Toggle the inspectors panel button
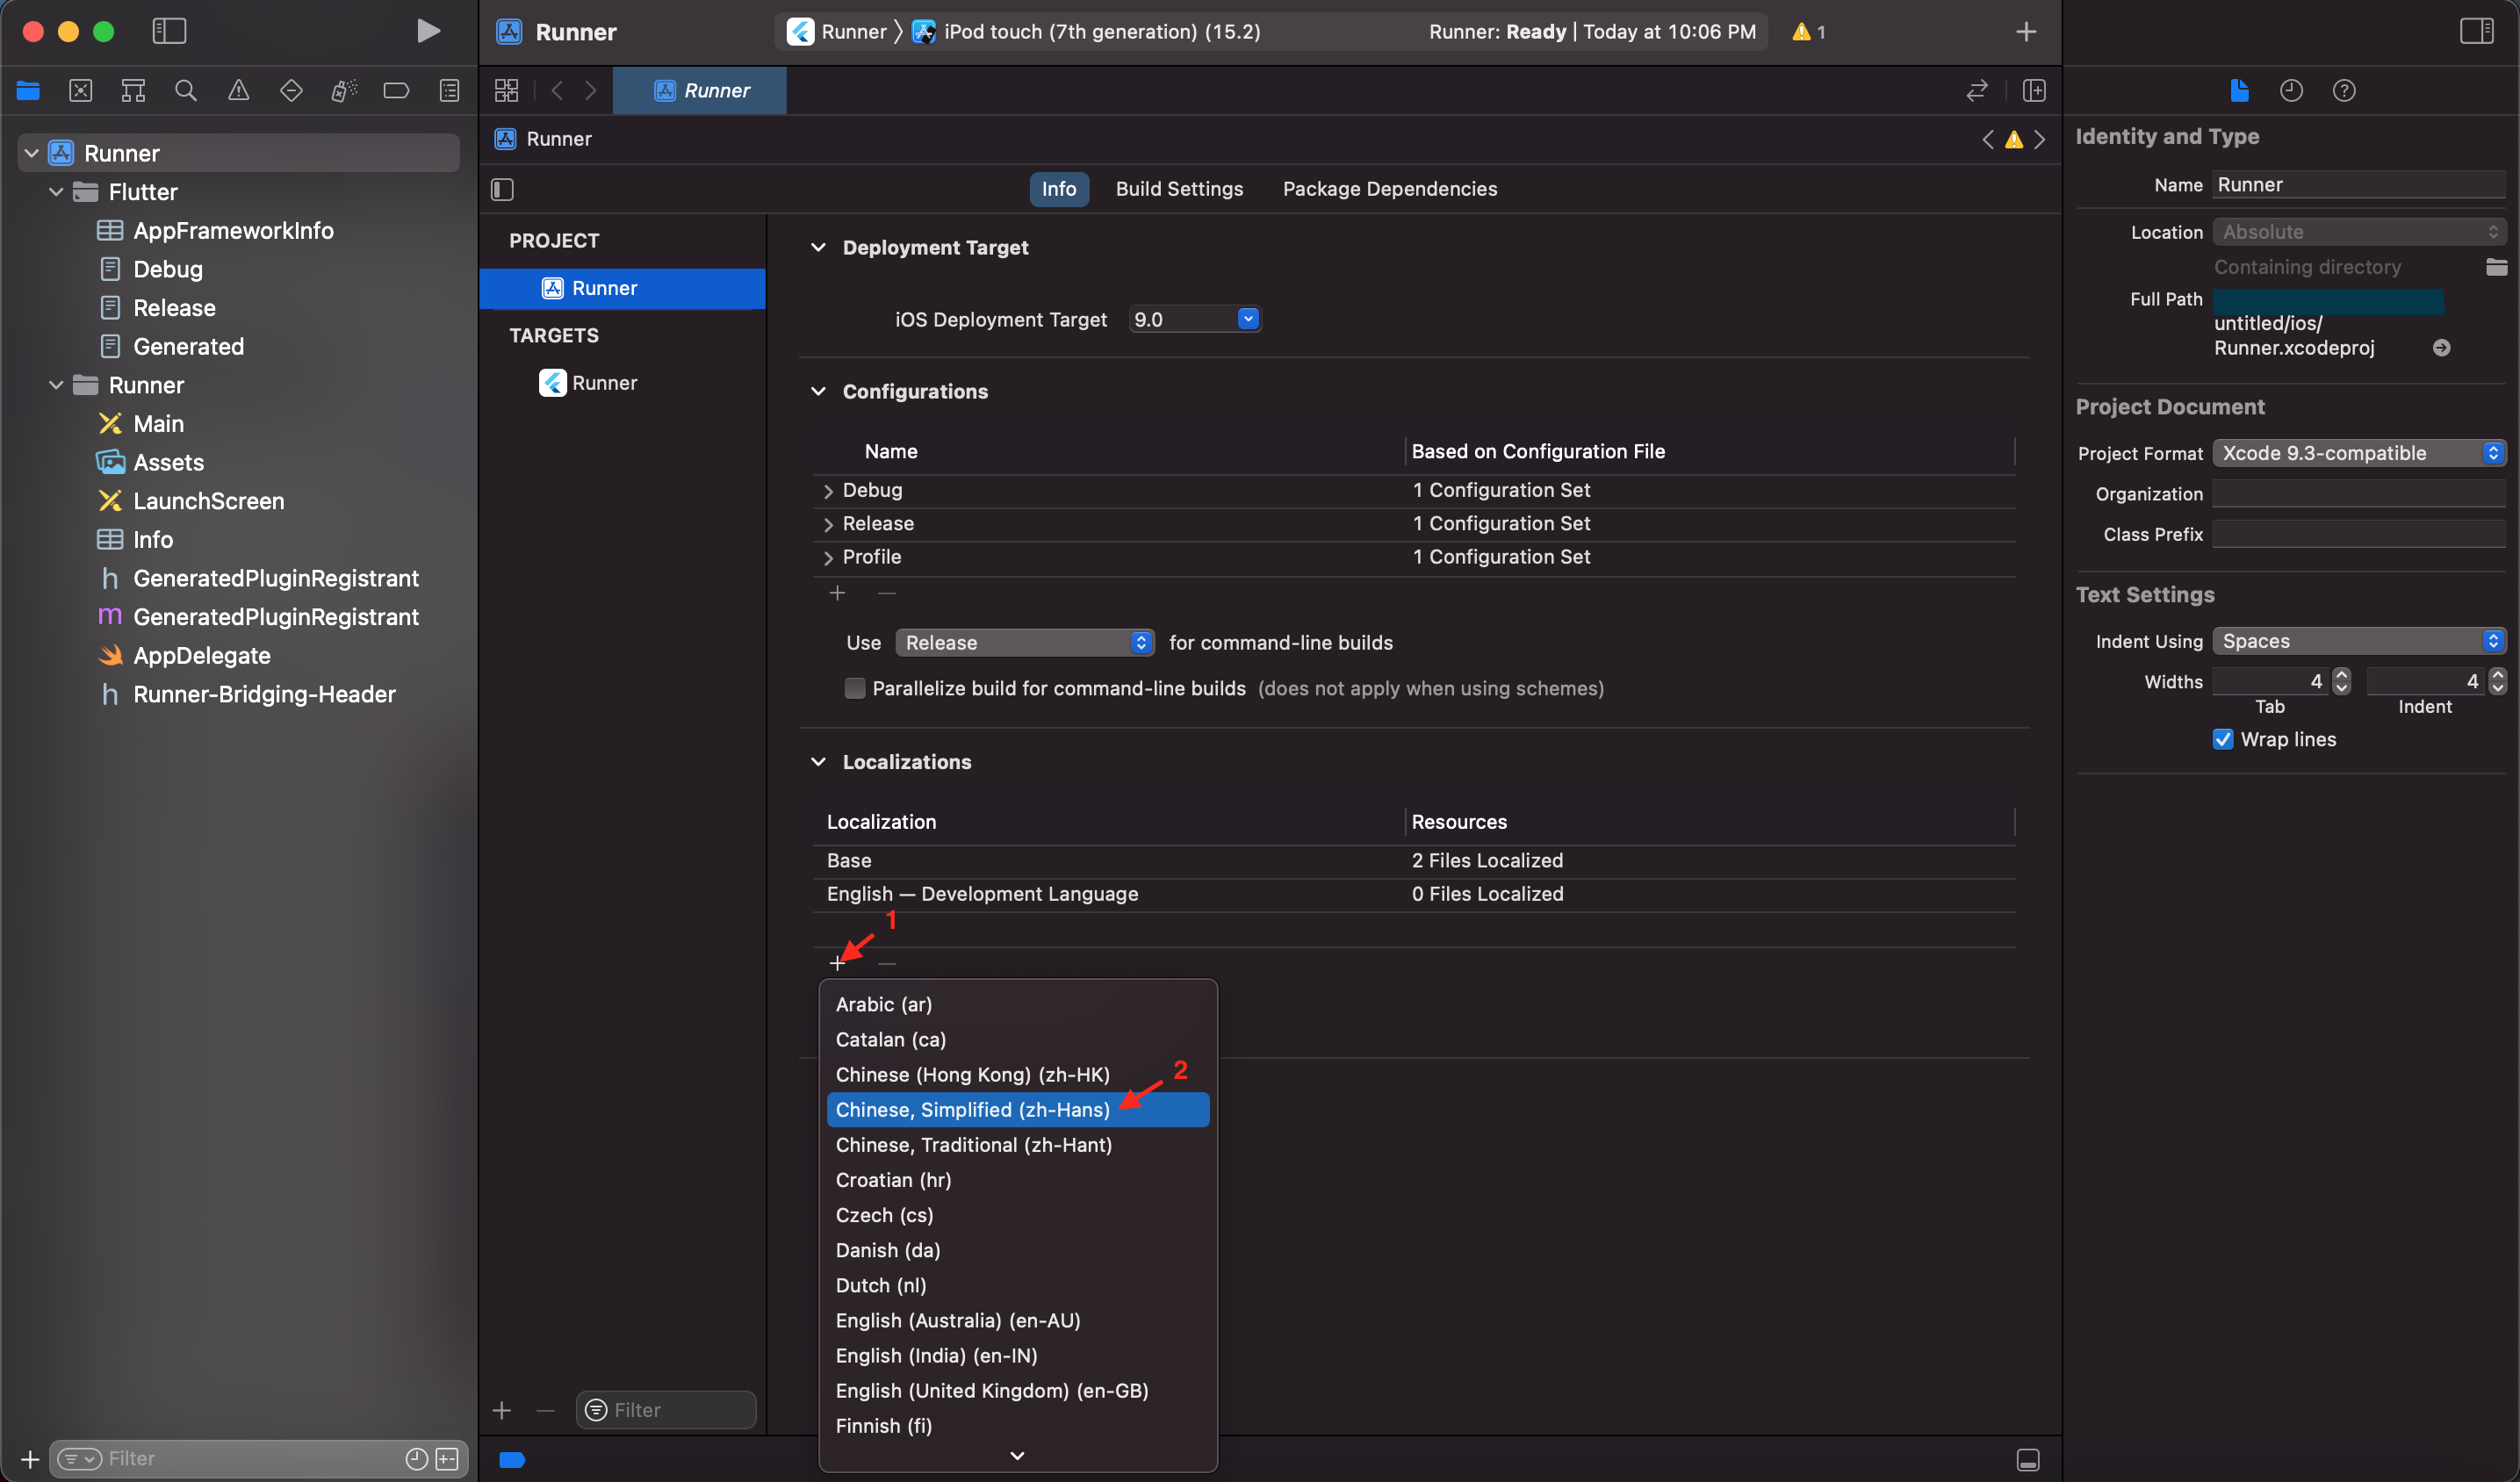Viewport: 2520px width, 1482px height. click(x=2477, y=31)
